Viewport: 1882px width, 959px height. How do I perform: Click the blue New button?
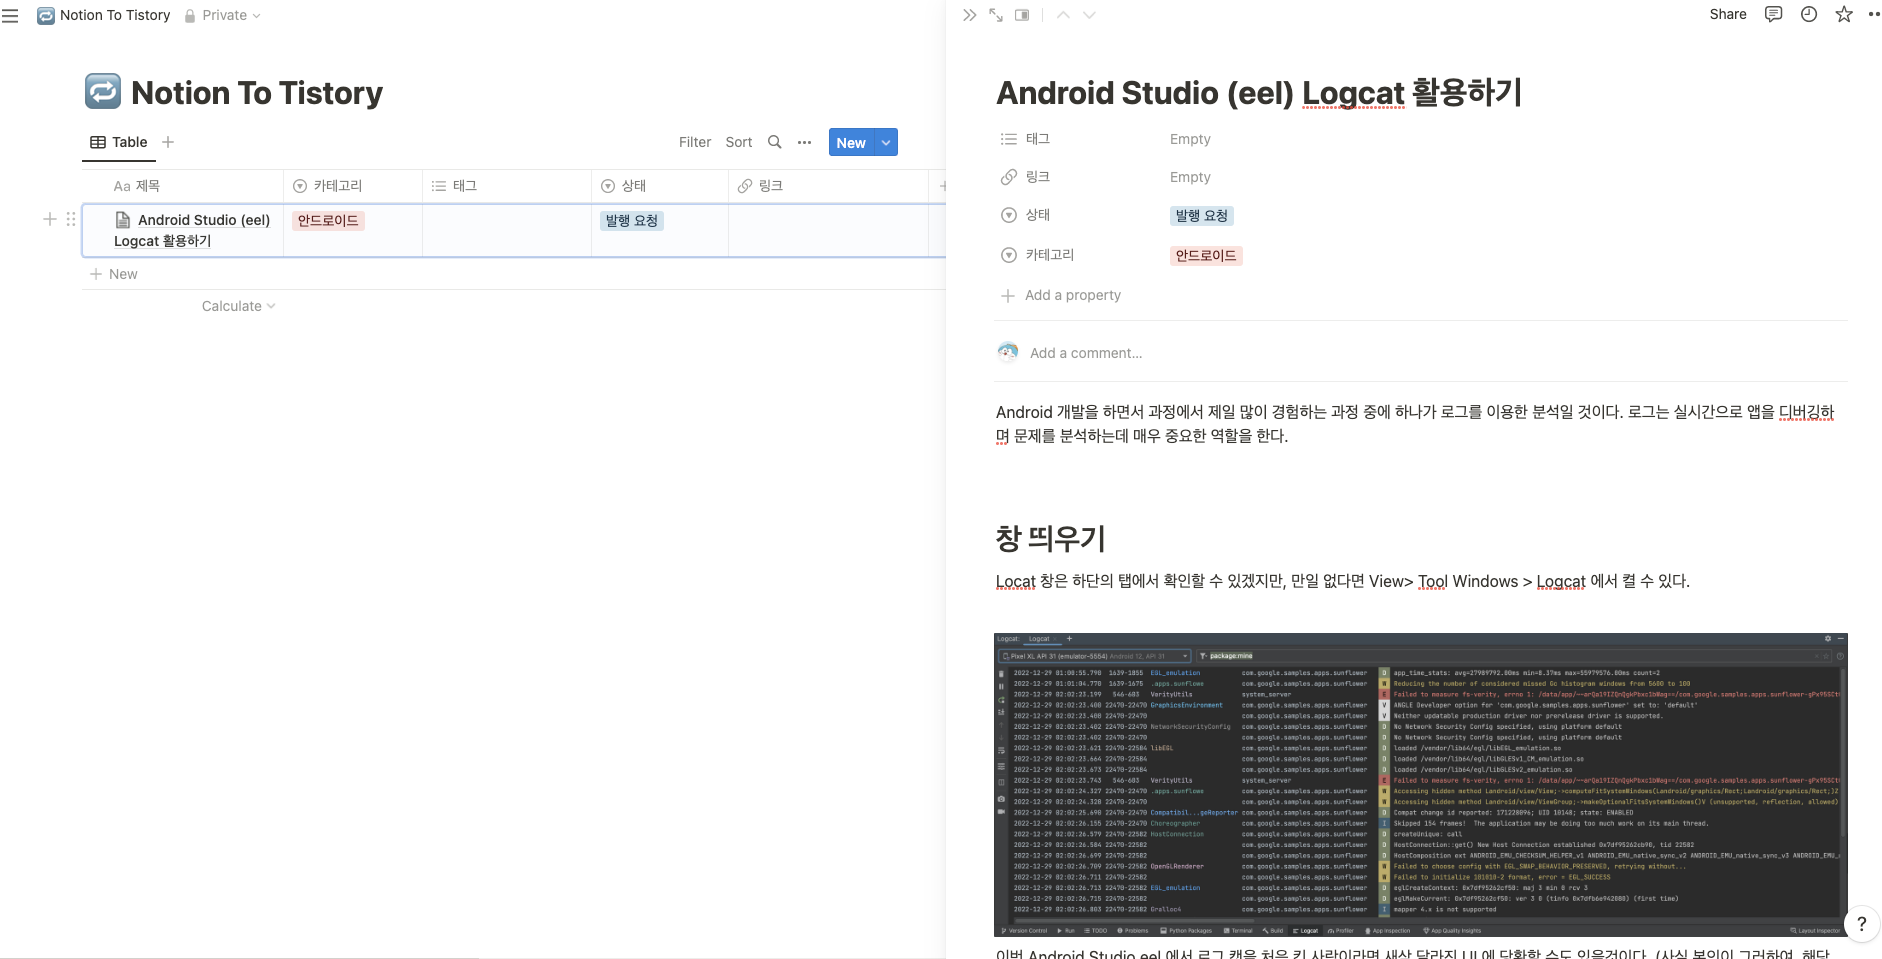coord(851,143)
